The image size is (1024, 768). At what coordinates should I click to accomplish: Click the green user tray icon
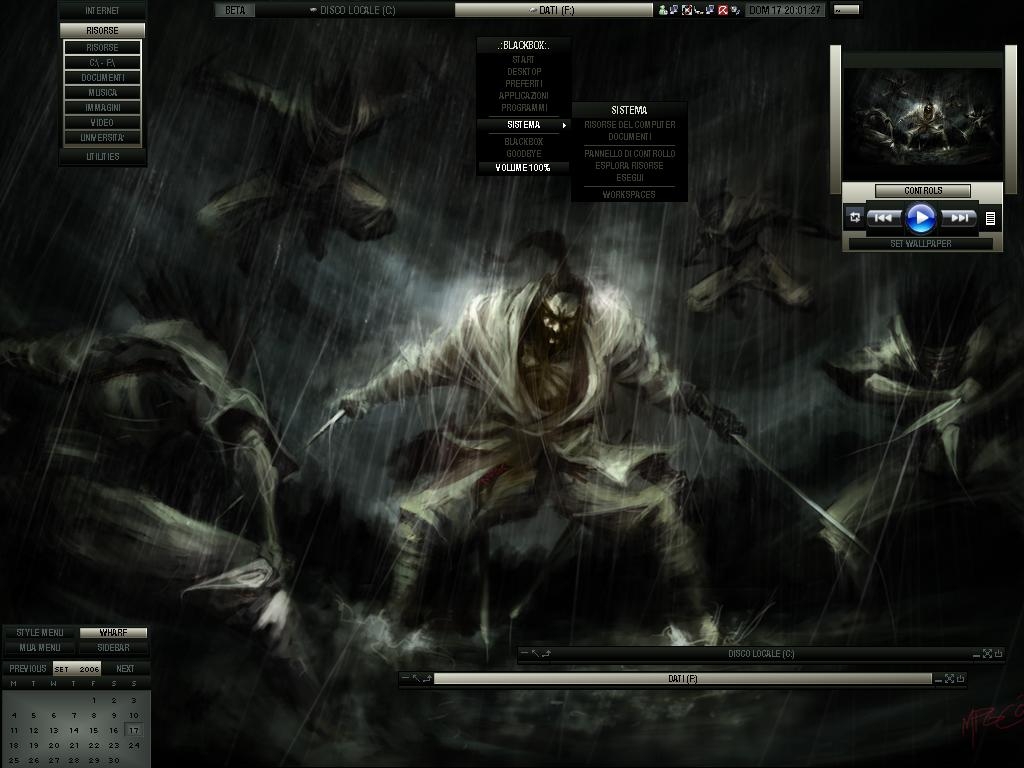(x=663, y=10)
